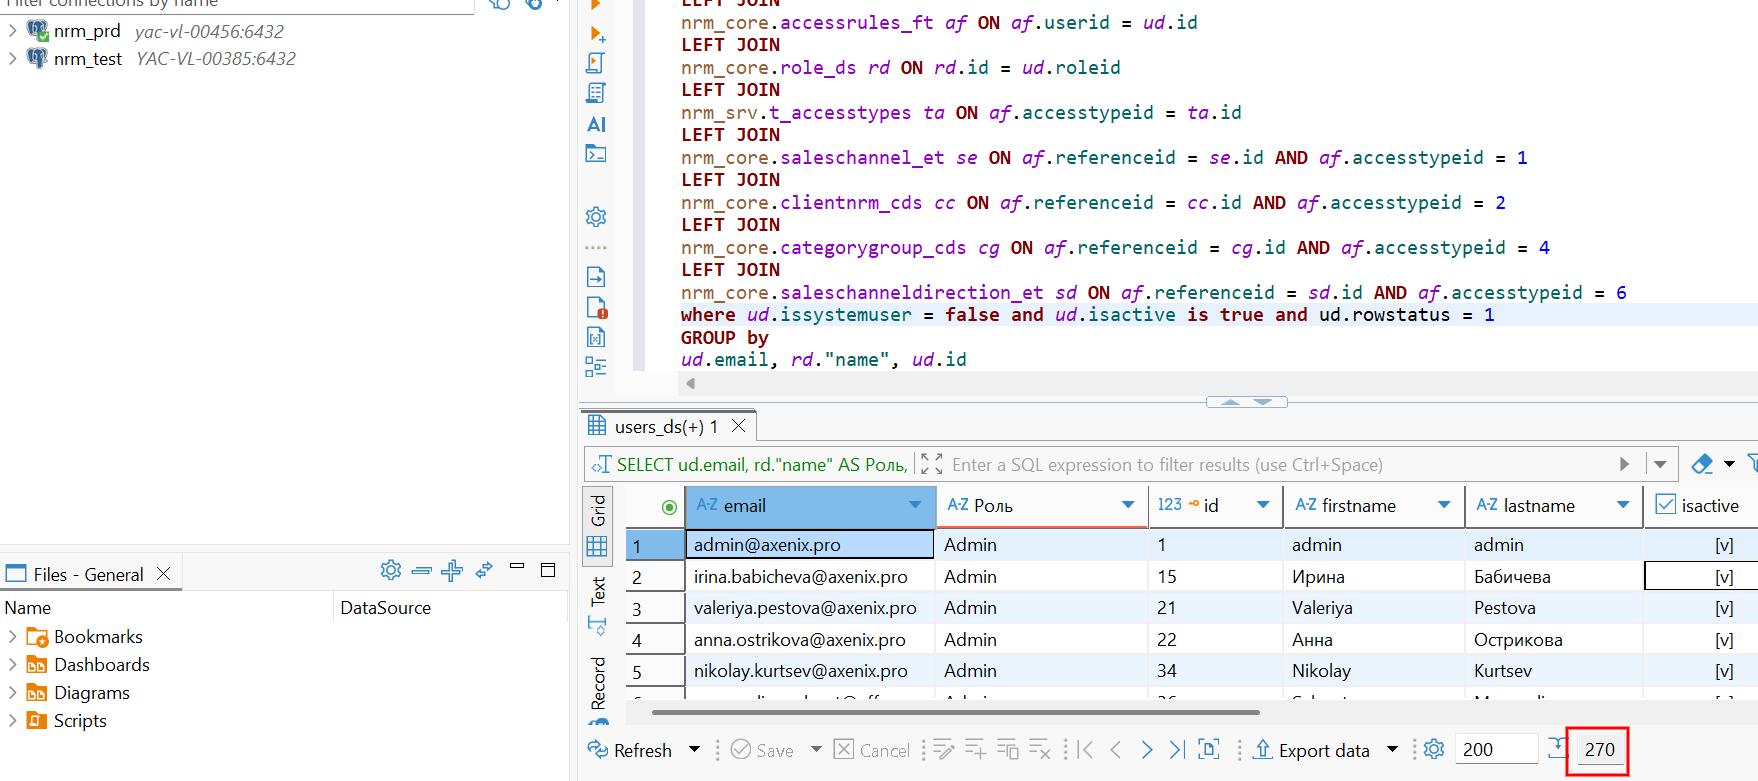Jump to the last row in results
Image resolution: width=1758 pixels, height=781 pixels.
(1177, 750)
